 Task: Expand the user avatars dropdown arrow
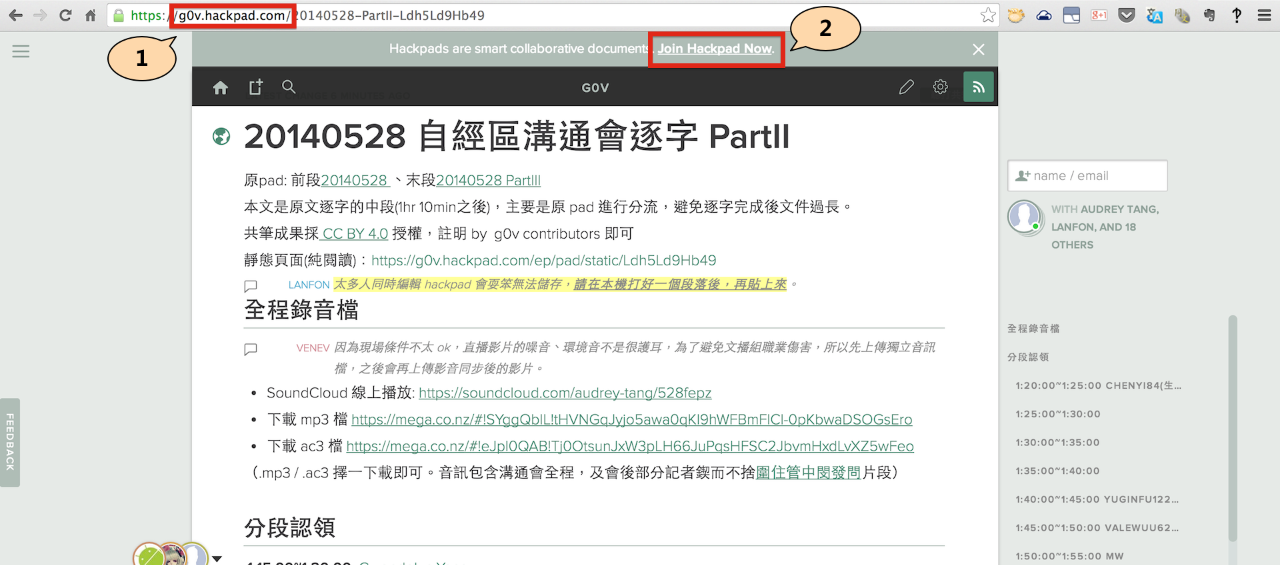tap(217, 558)
